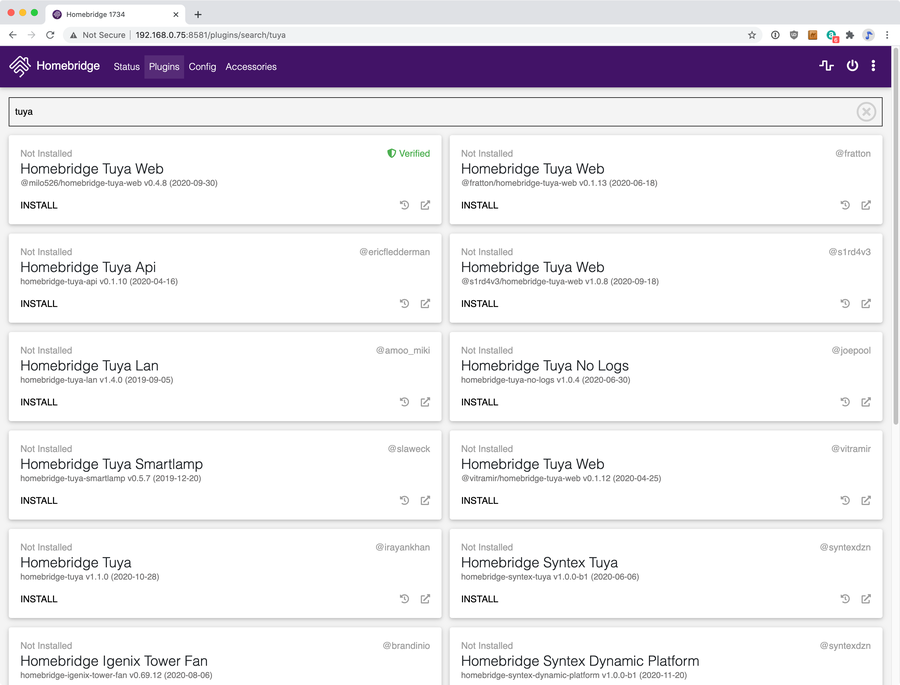
Task: Open external link for Homebridge Tuya No Logs
Action: [x=866, y=402]
